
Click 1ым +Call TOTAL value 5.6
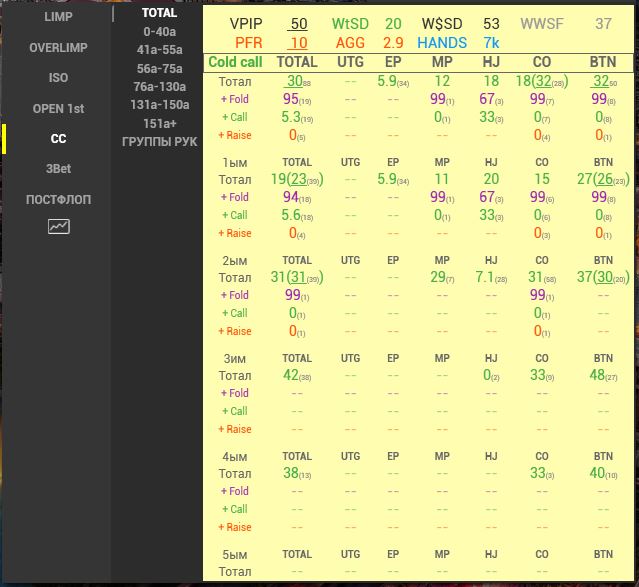tap(297, 215)
